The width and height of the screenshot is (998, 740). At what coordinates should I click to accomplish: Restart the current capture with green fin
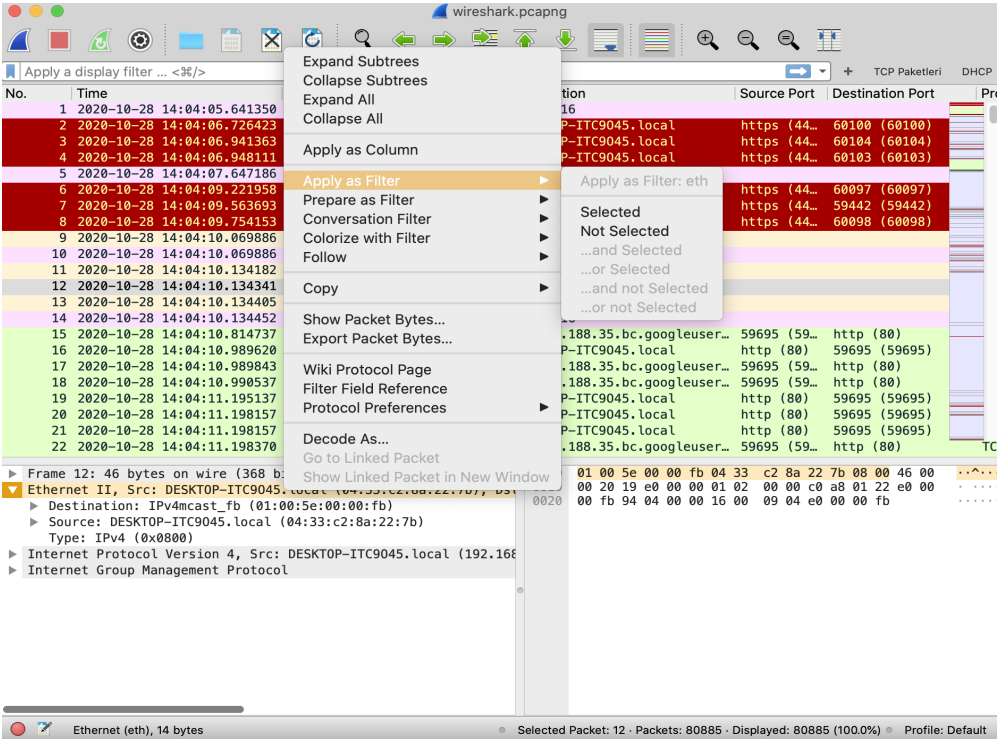(x=100, y=40)
